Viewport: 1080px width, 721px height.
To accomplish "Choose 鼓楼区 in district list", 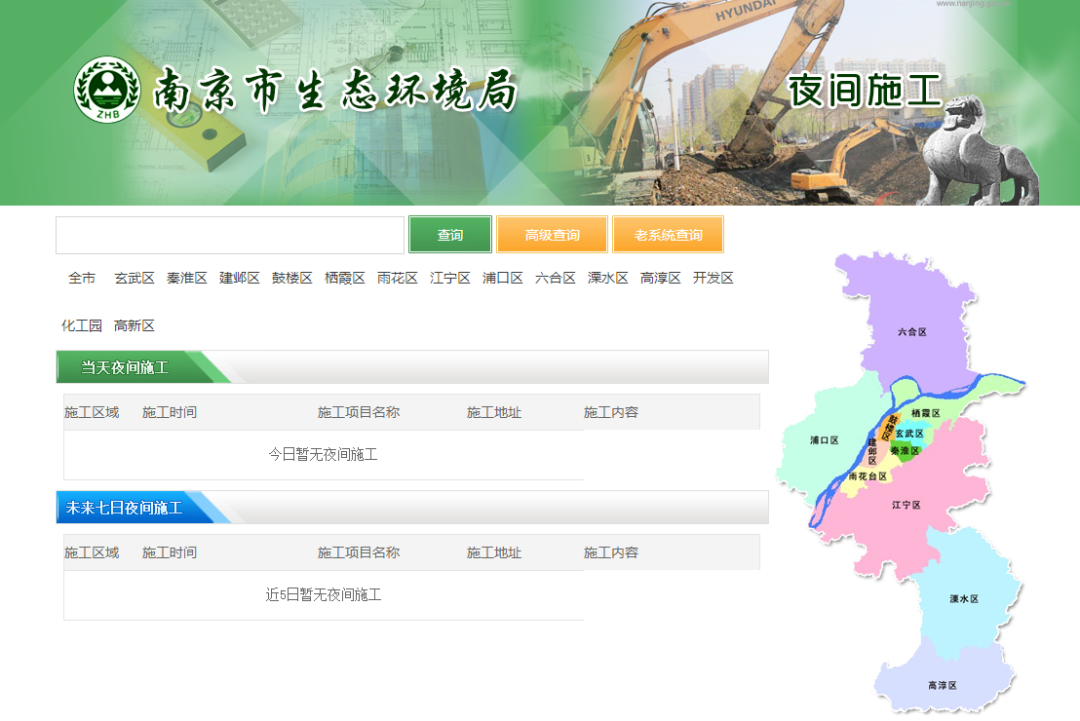I will click(x=292, y=278).
